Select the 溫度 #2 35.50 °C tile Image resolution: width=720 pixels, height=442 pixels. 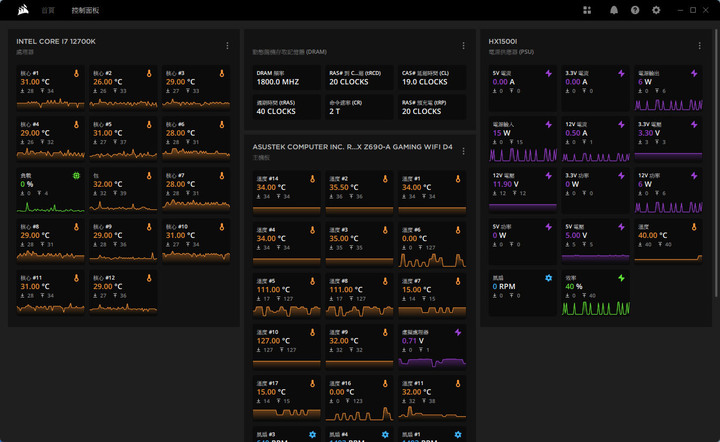pos(359,194)
